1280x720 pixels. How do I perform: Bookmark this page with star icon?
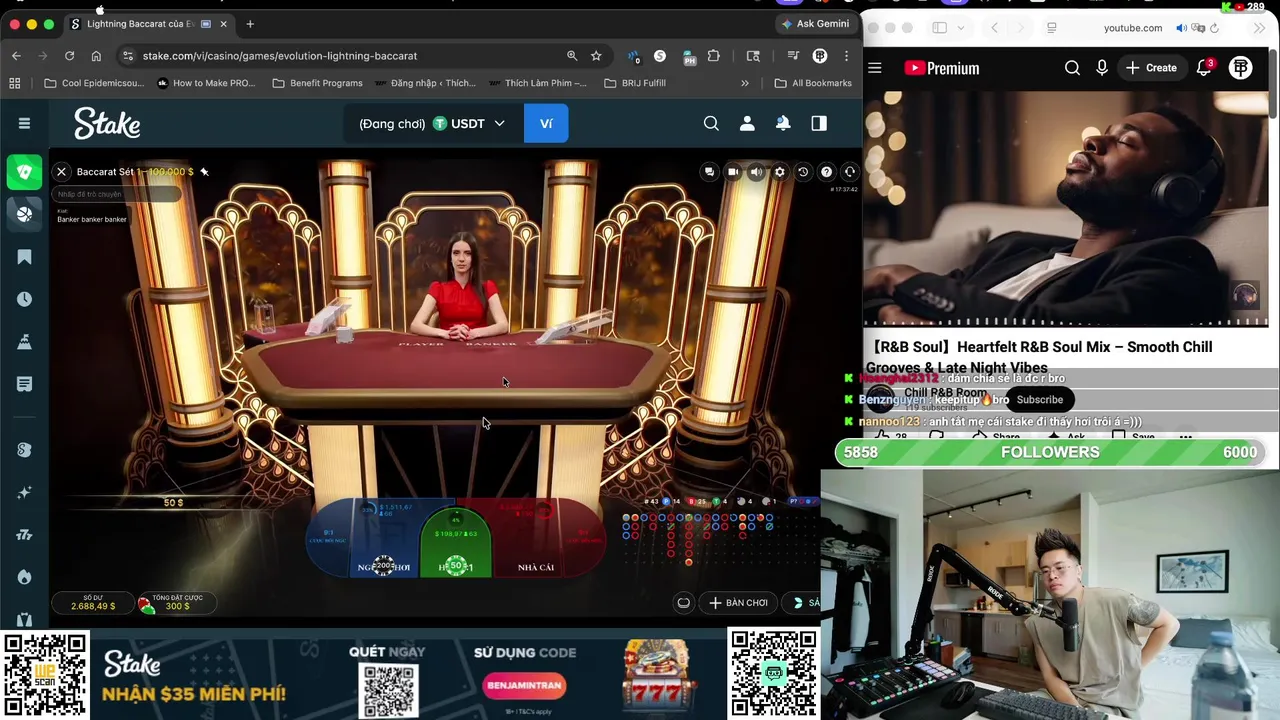pyautogui.click(x=596, y=56)
